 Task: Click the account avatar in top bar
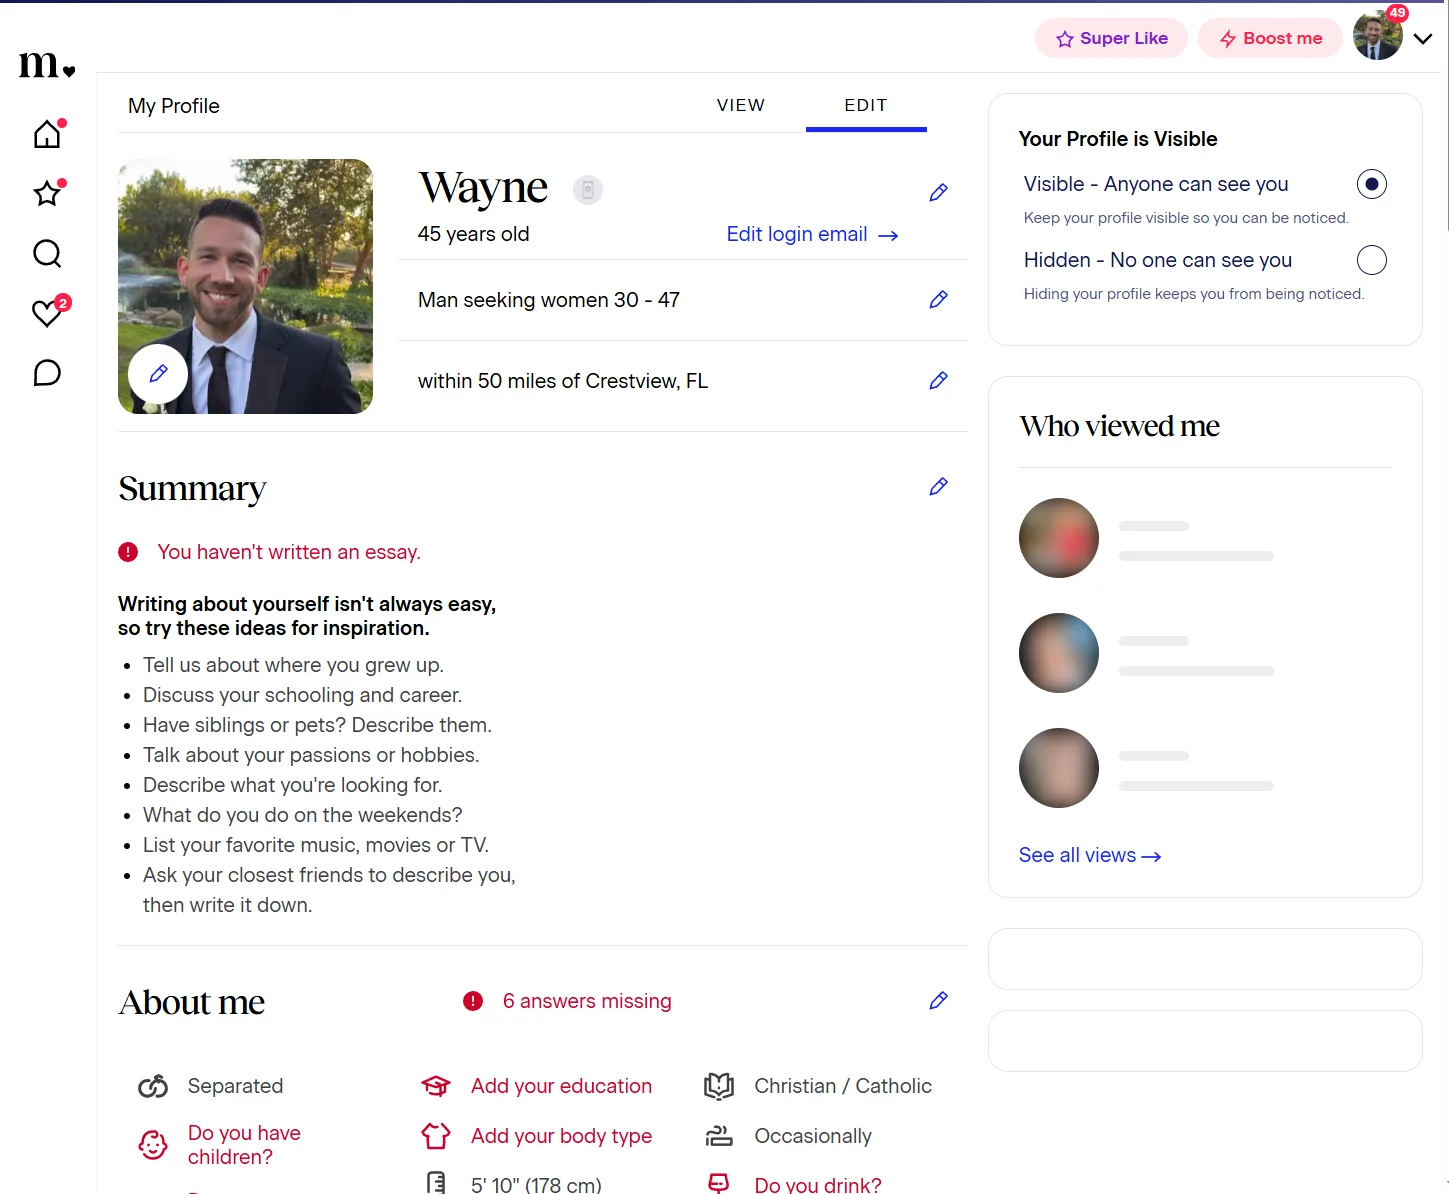[x=1378, y=36]
